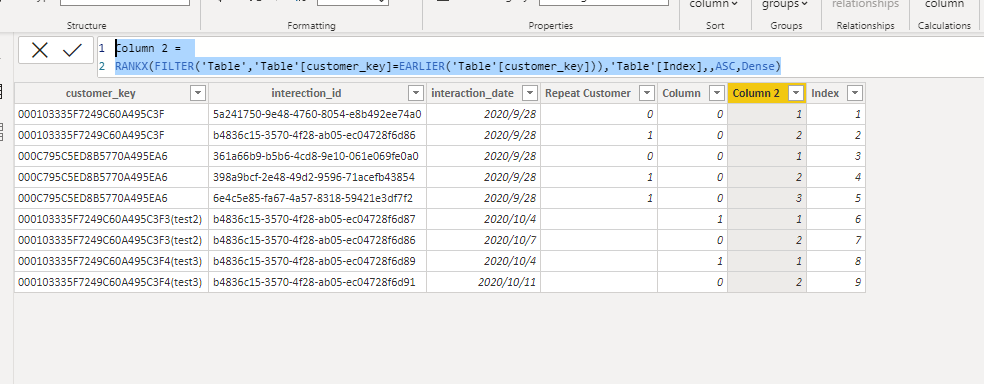Viewport: 984px width, 384px height.
Task: Open interection_id column filter dropdown
Action: (x=415, y=93)
